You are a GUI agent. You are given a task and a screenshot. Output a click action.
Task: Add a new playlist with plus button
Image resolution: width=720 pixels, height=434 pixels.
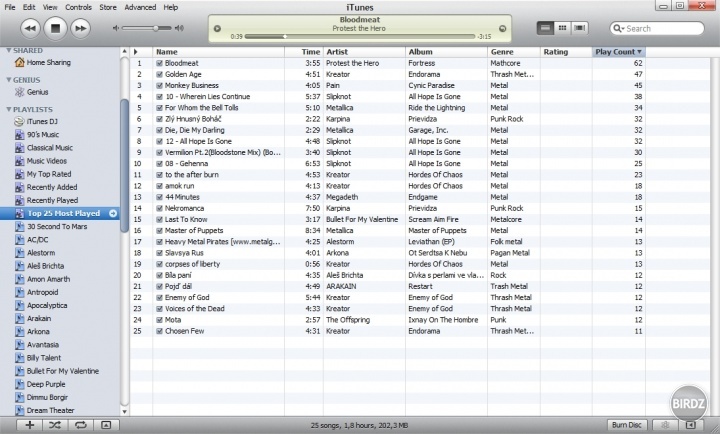29,425
